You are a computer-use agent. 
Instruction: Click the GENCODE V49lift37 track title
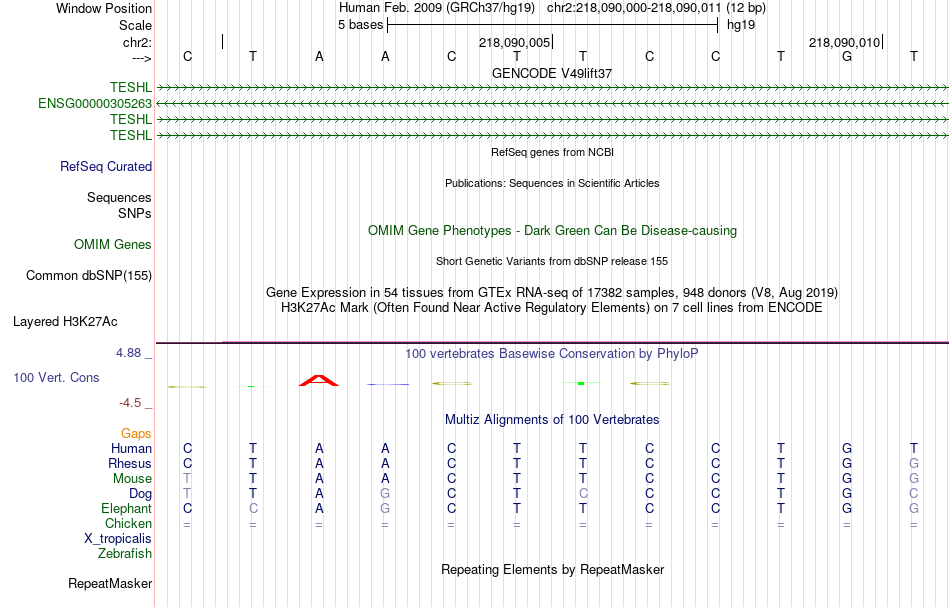coord(552,73)
